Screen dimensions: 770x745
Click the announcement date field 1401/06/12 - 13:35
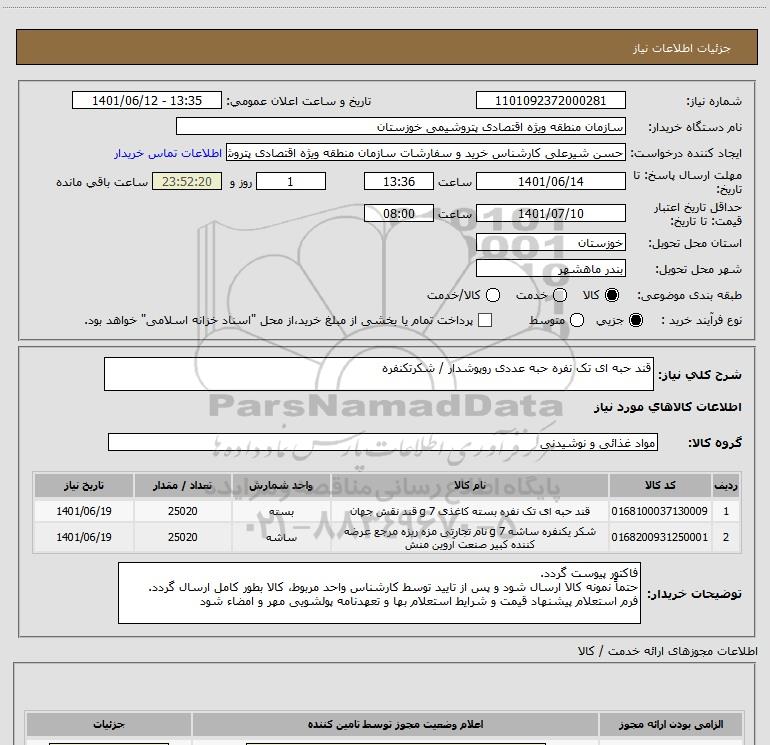pos(147,100)
